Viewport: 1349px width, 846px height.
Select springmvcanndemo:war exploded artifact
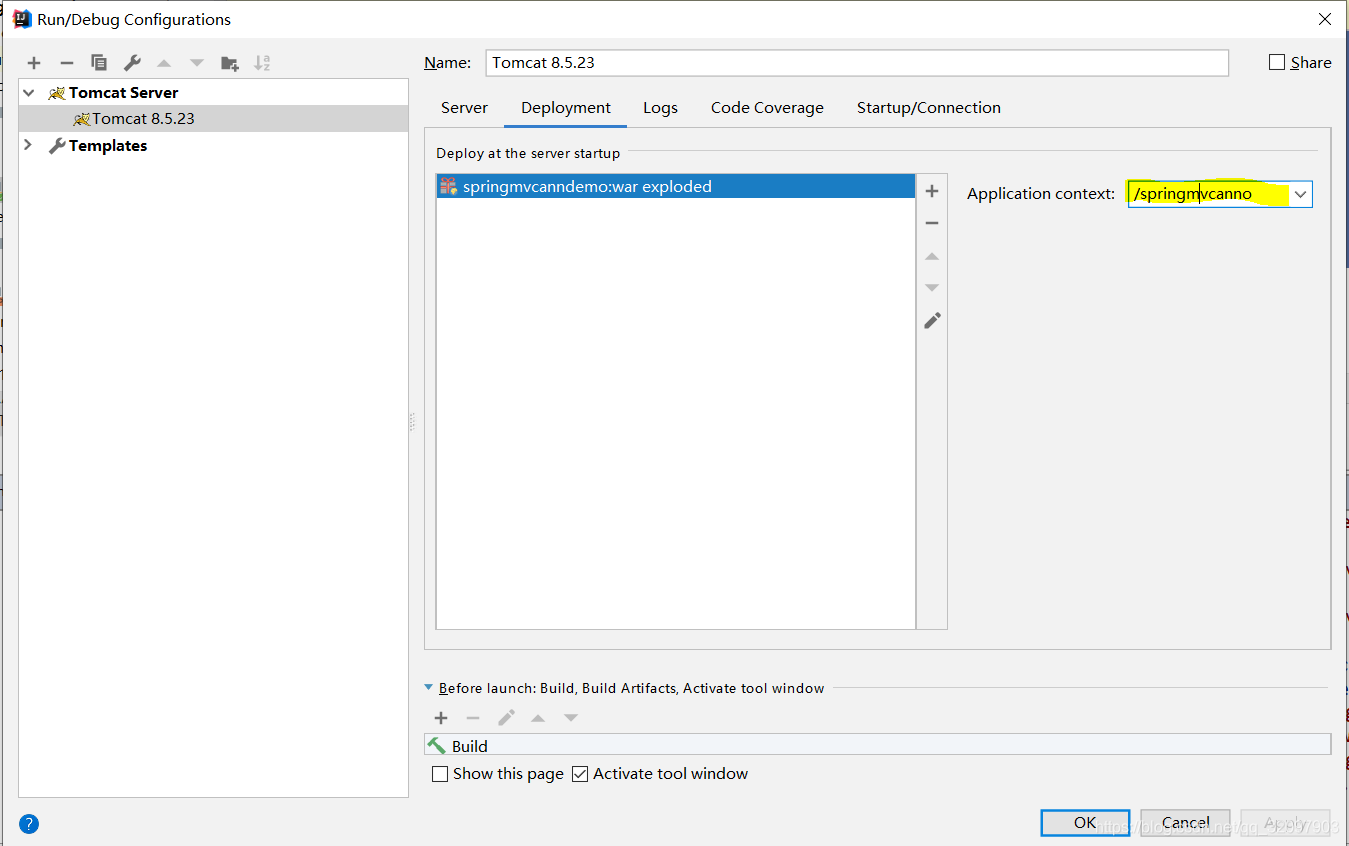(676, 187)
